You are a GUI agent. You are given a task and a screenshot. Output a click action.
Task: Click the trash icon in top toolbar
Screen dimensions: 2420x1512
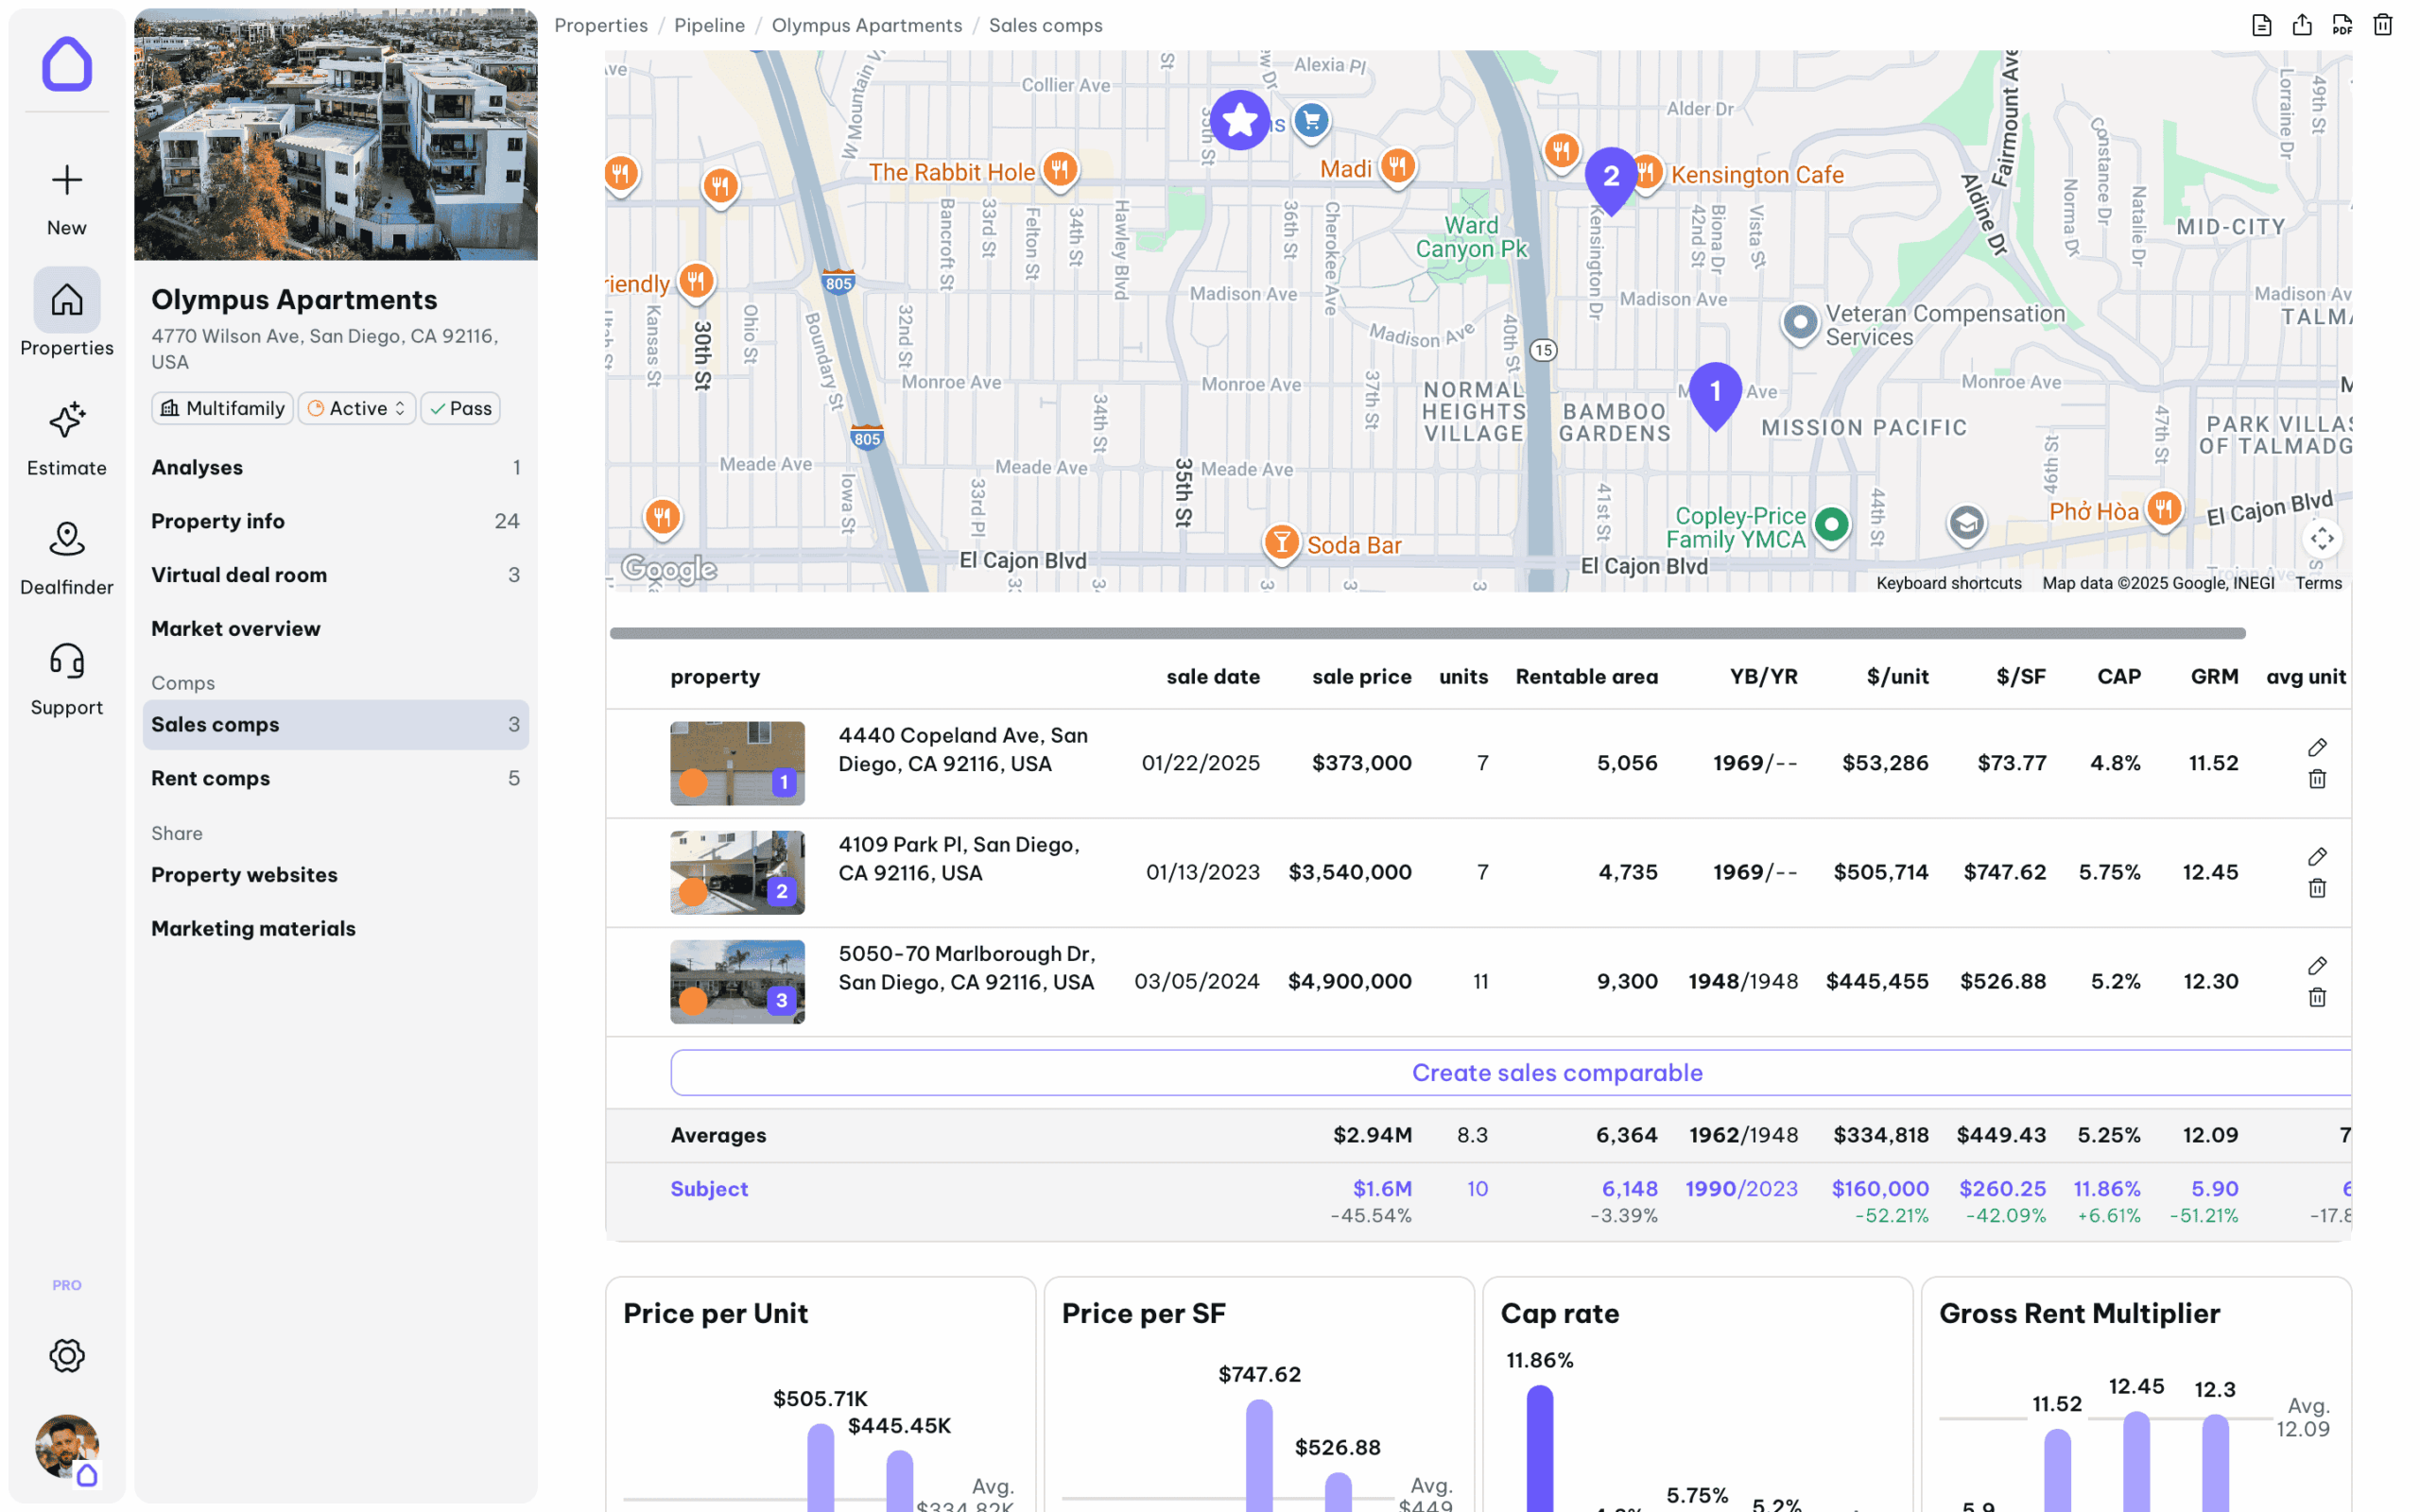(x=2383, y=25)
